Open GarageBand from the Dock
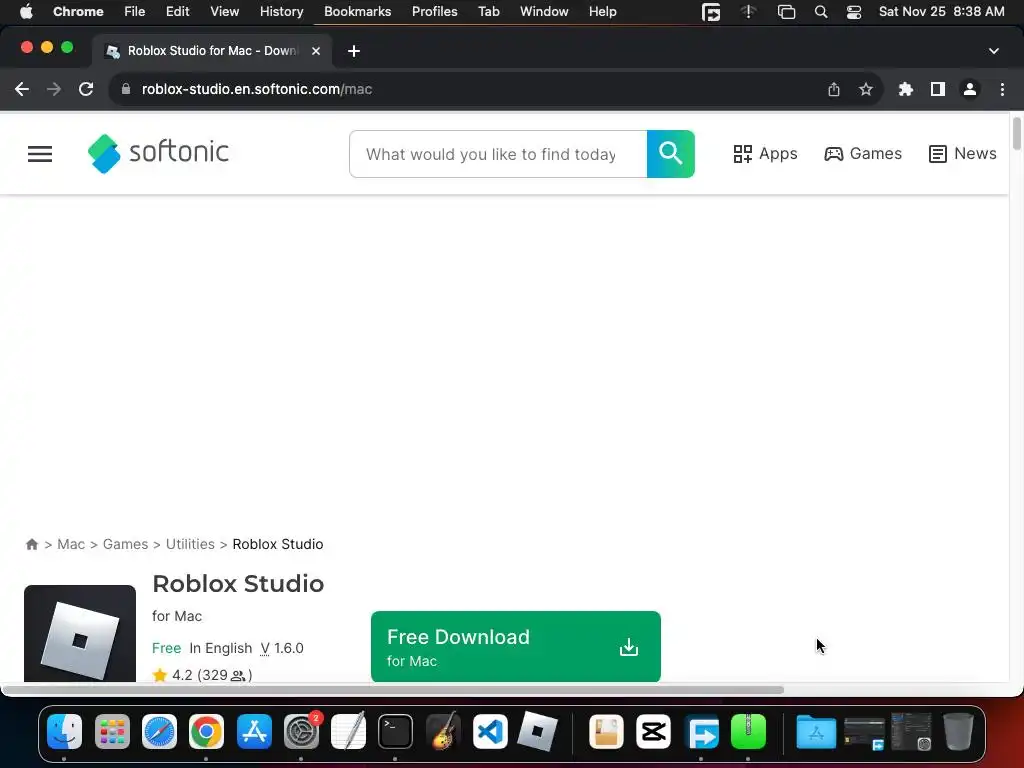 443,731
